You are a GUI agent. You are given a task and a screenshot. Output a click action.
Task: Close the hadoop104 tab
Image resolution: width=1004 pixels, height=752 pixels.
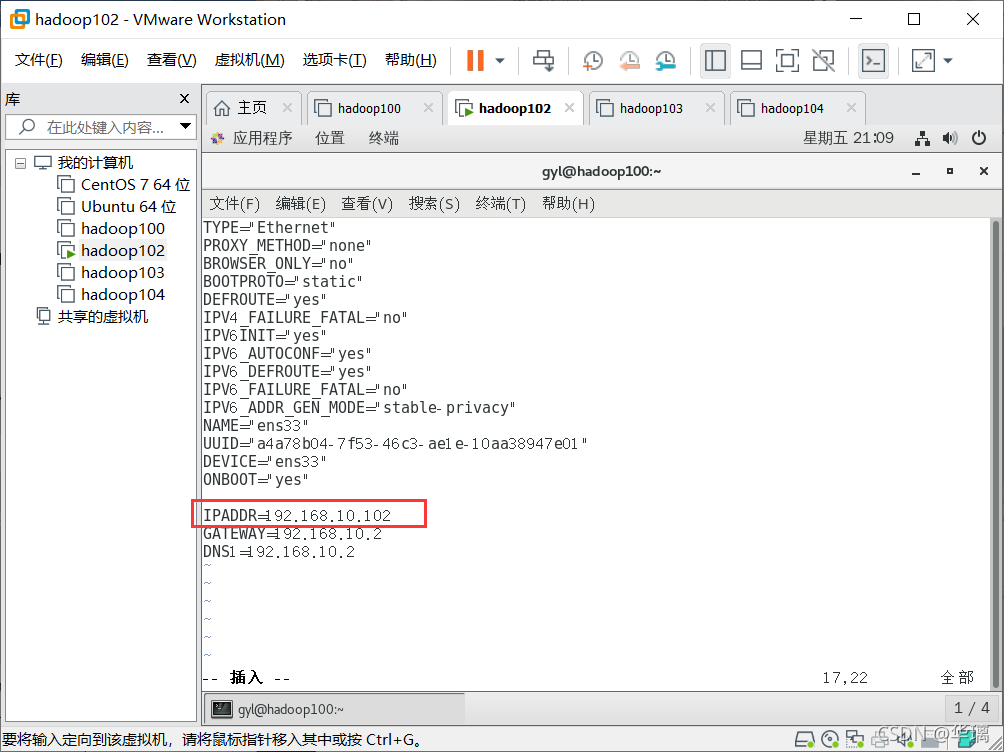click(851, 108)
